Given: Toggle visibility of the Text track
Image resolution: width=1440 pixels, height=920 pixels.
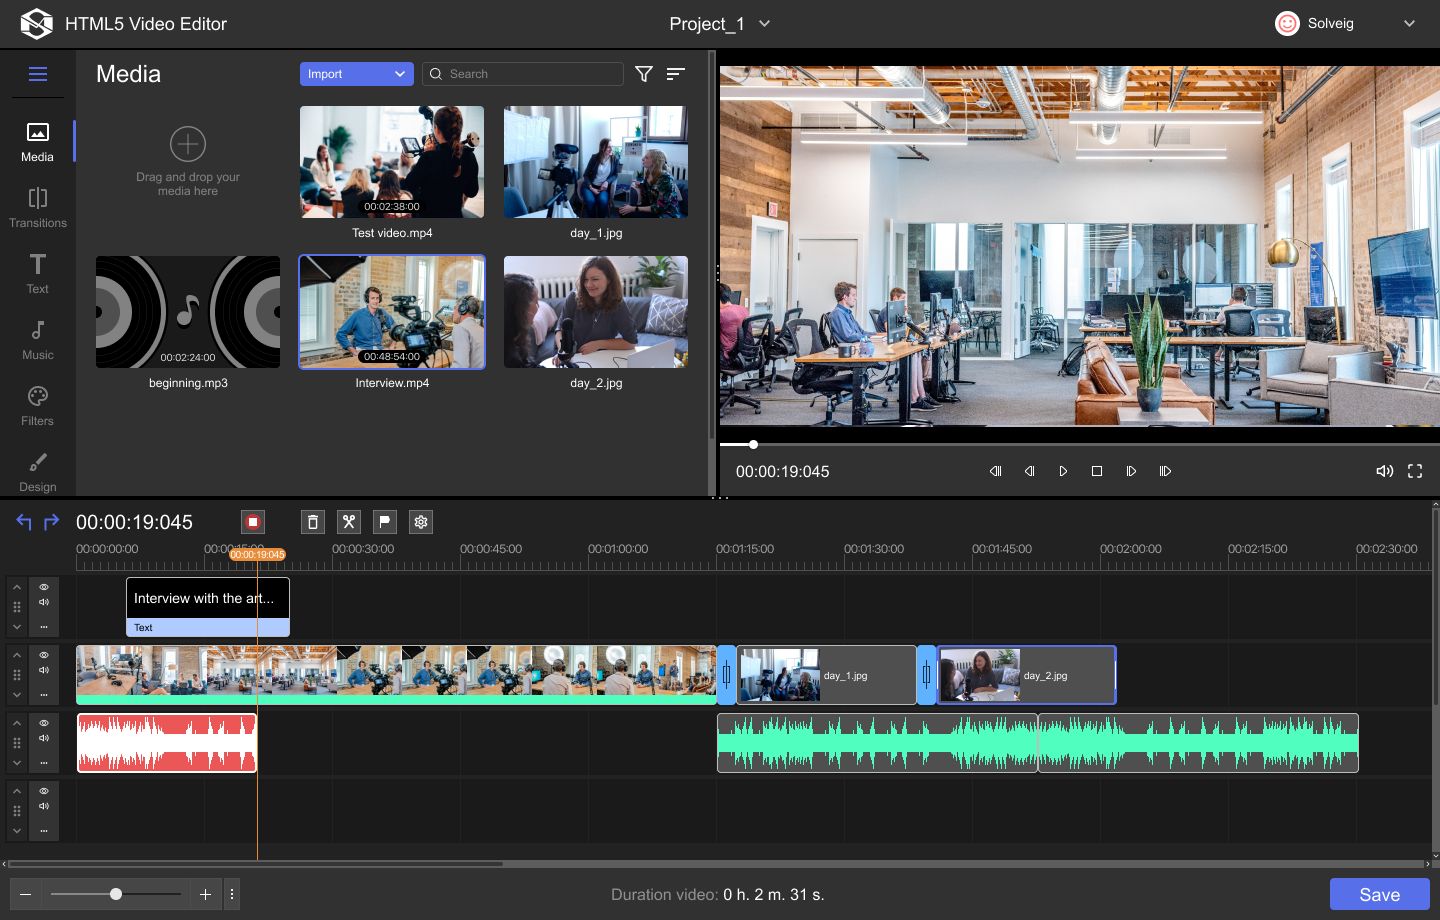Looking at the screenshot, I should [44, 587].
